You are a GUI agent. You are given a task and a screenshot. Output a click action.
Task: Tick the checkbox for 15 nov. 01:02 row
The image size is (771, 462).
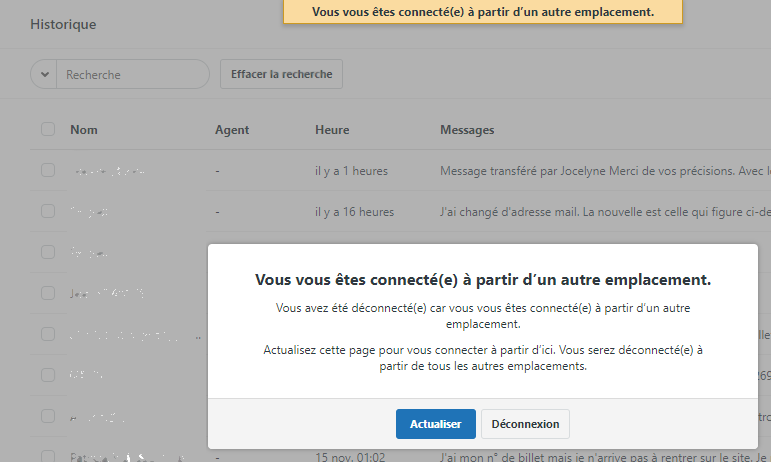pyautogui.click(x=48, y=457)
